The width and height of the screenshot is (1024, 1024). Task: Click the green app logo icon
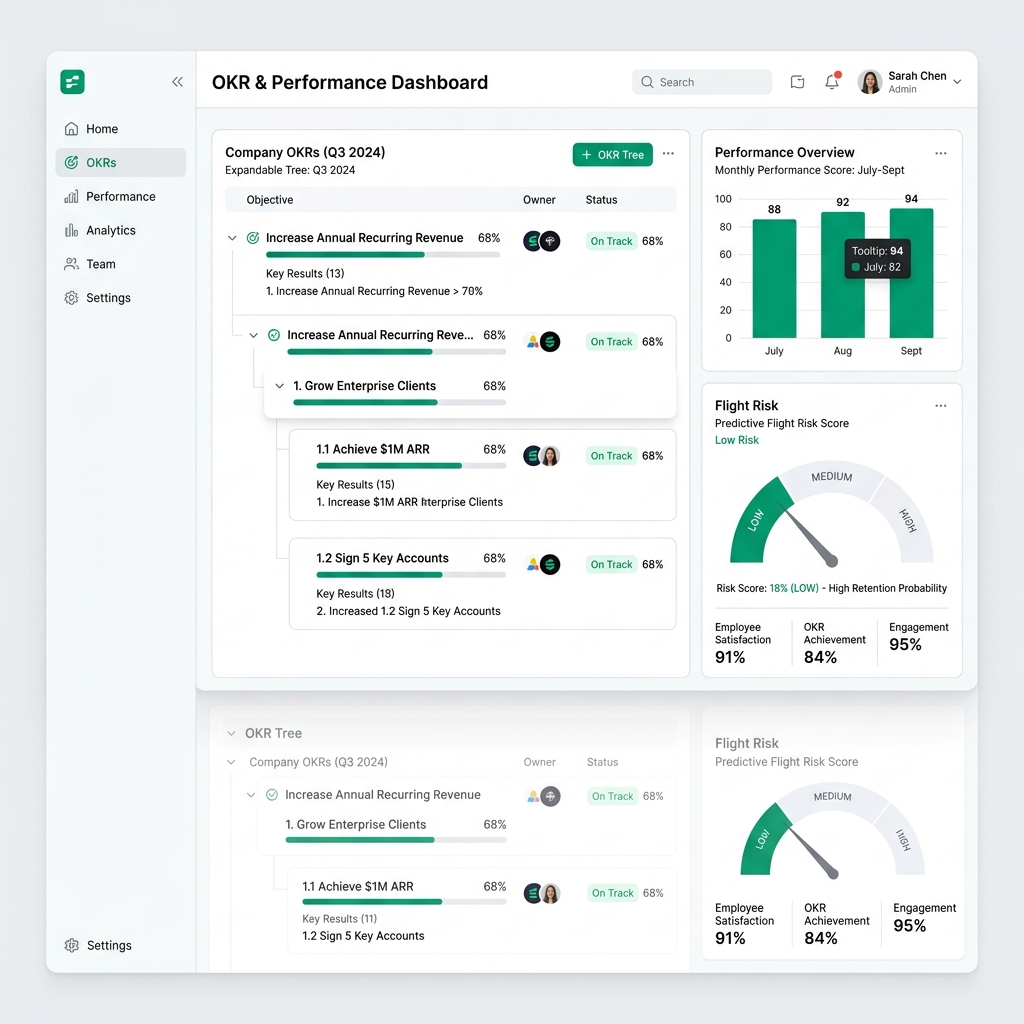72,82
